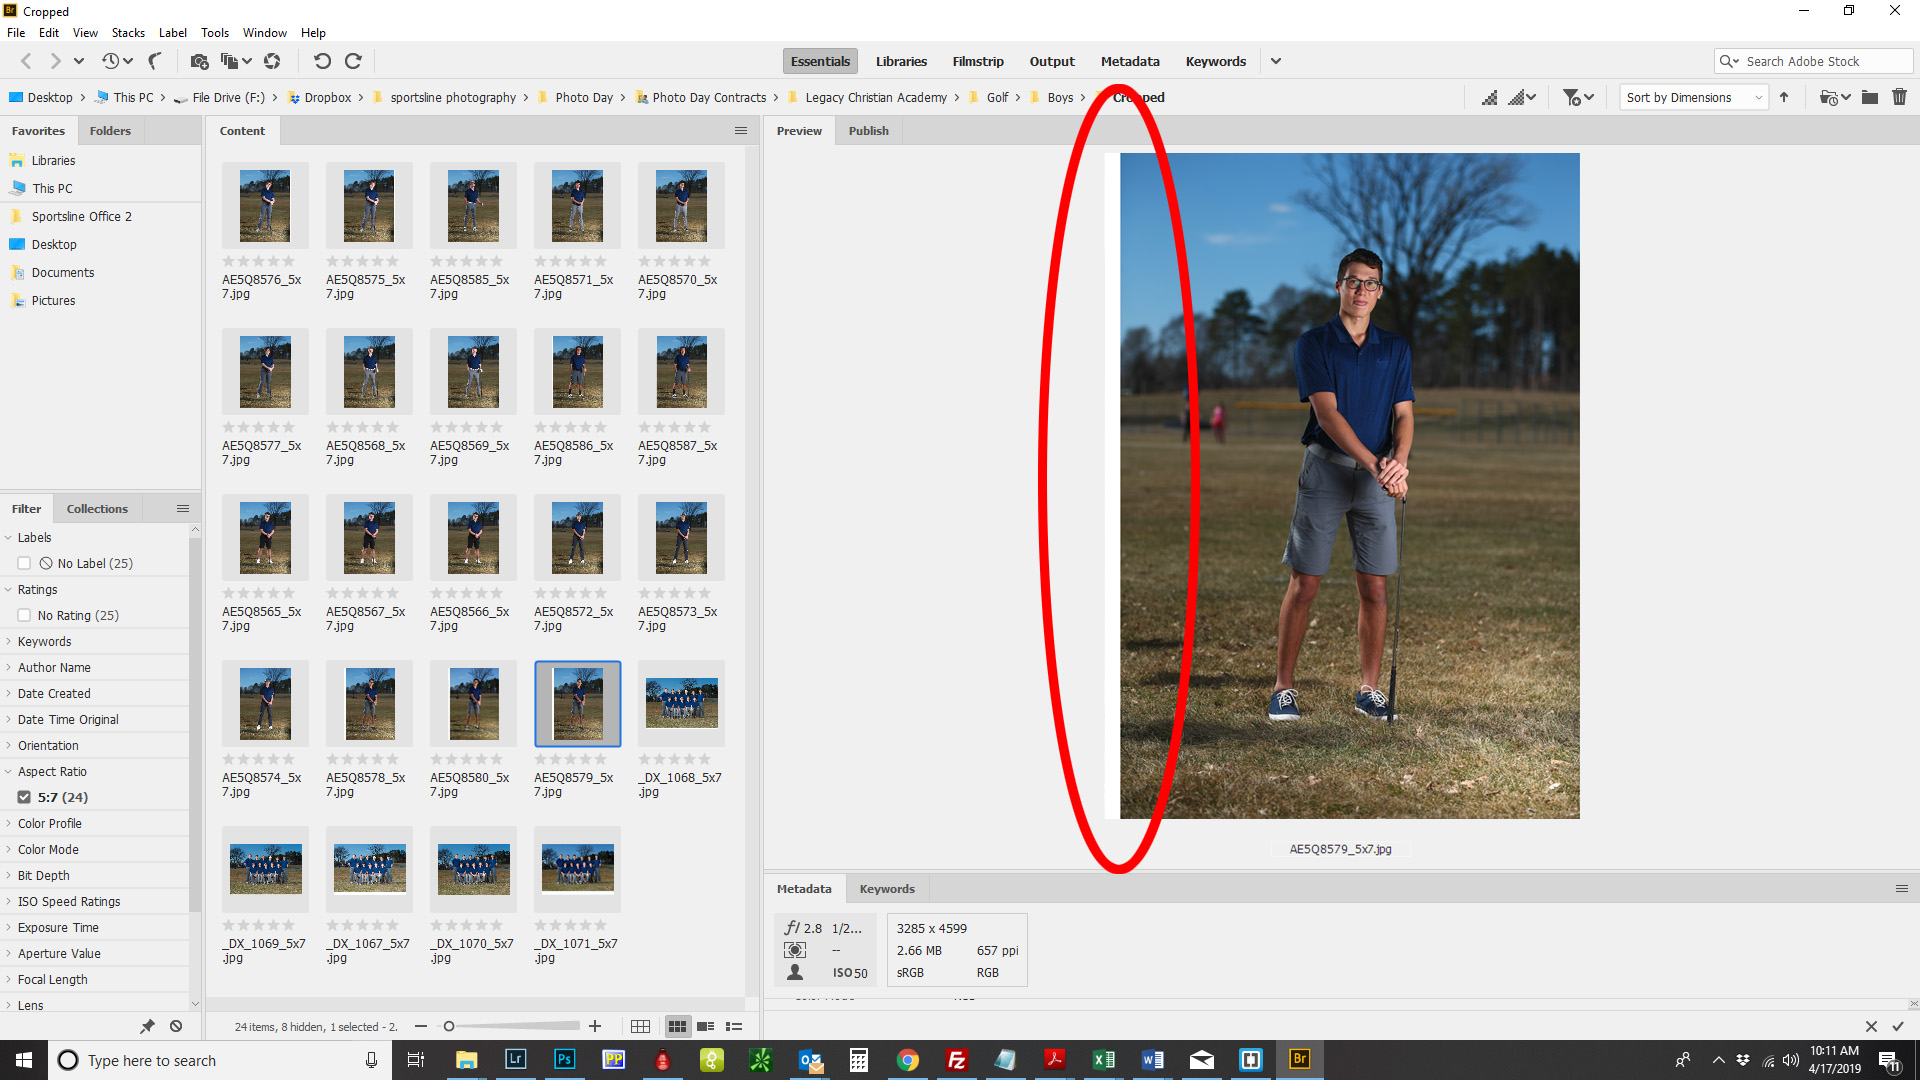The image size is (1920, 1080).
Task: Go to Golf folder in breadcrumb
Action: coord(997,97)
